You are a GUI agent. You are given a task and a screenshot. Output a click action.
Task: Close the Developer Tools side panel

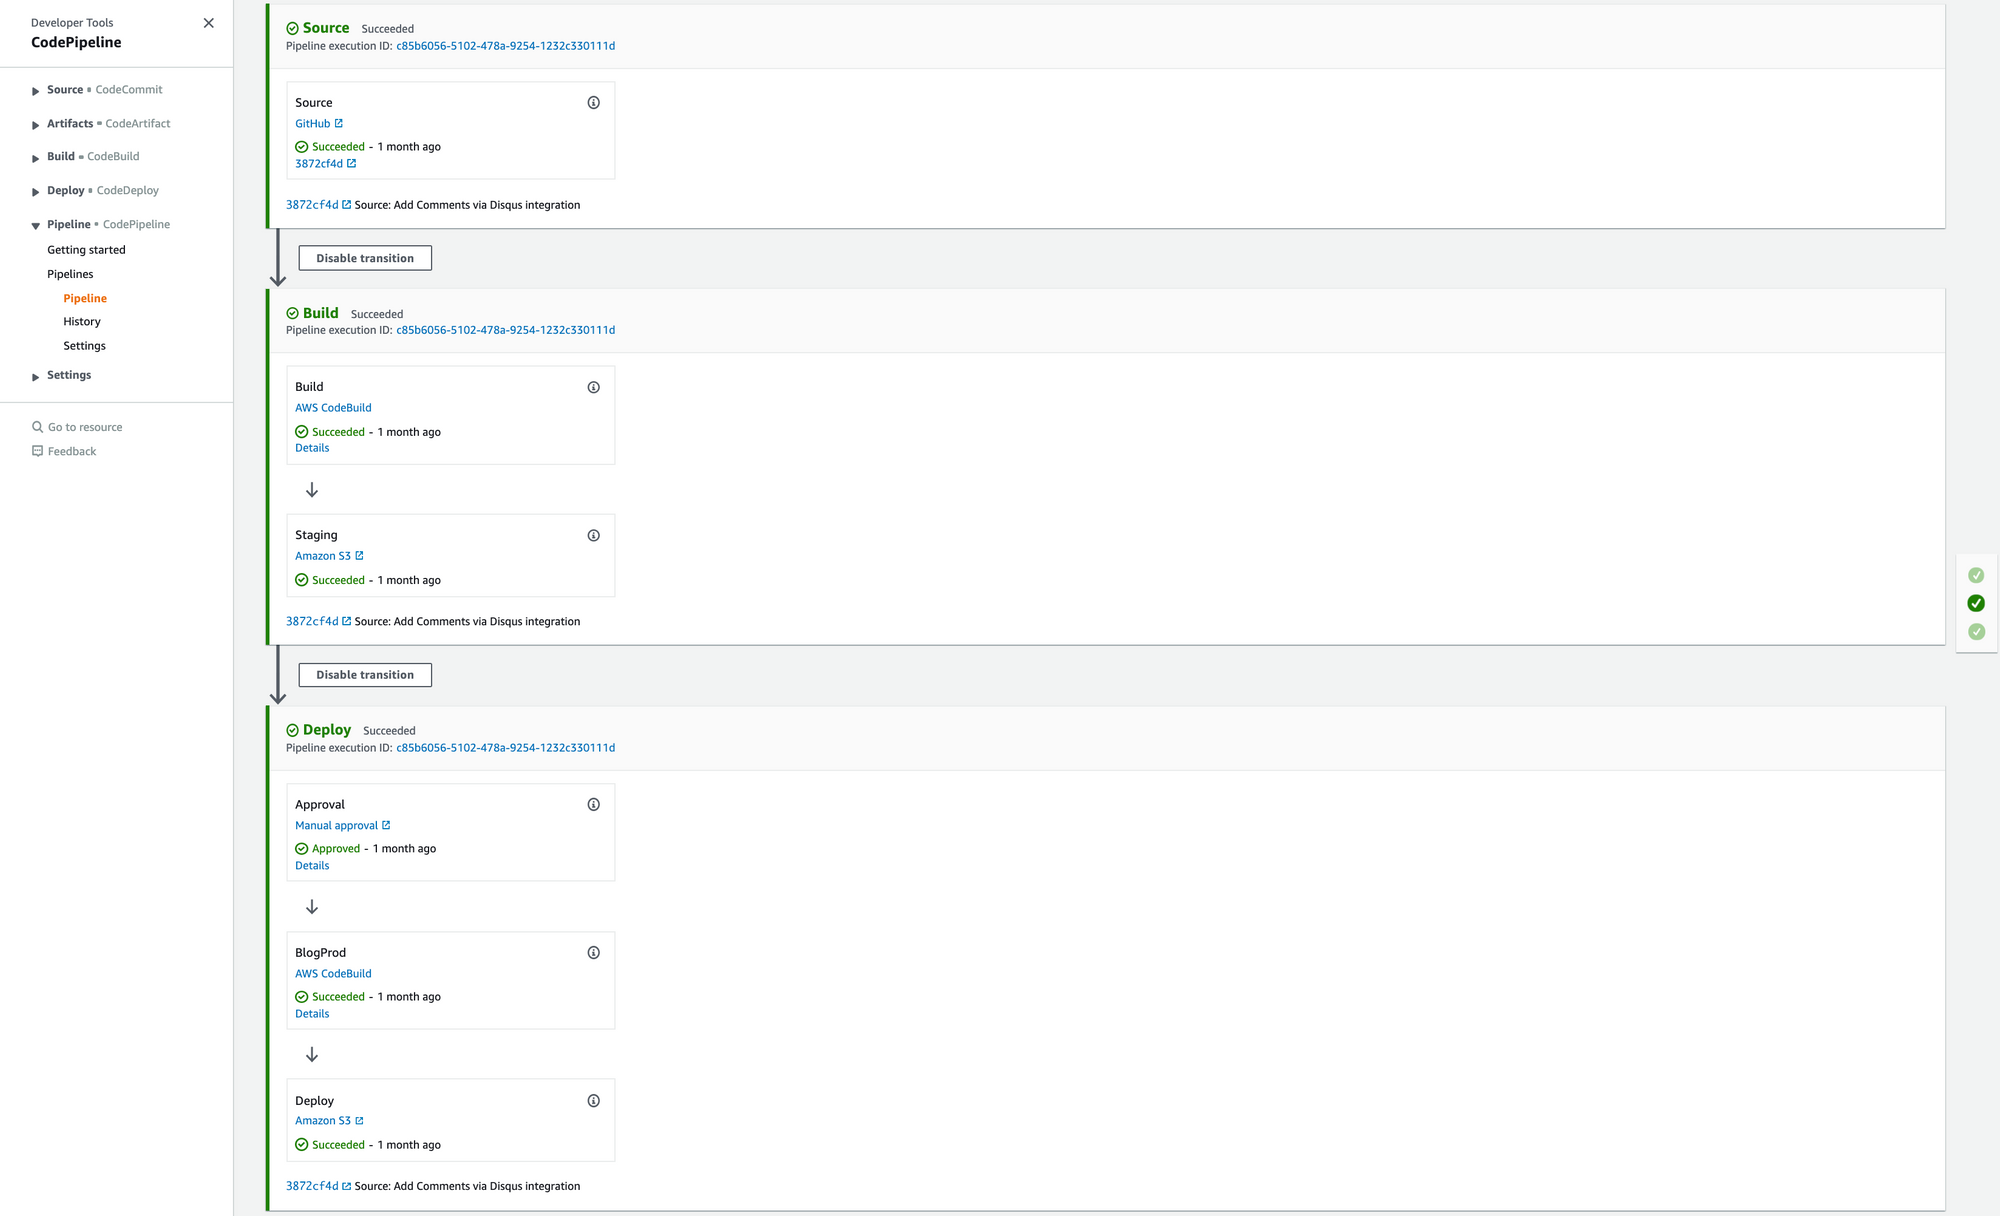point(208,22)
